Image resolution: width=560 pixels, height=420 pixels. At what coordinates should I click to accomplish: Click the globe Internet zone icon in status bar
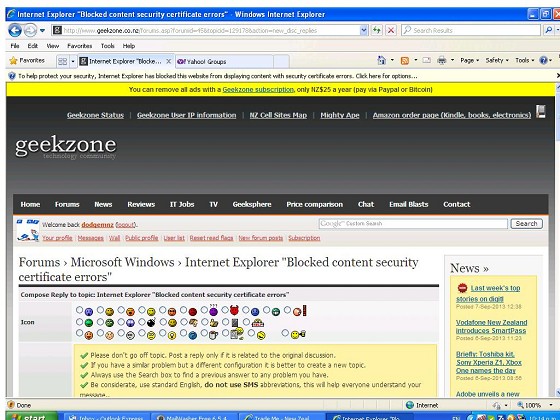coord(410,405)
